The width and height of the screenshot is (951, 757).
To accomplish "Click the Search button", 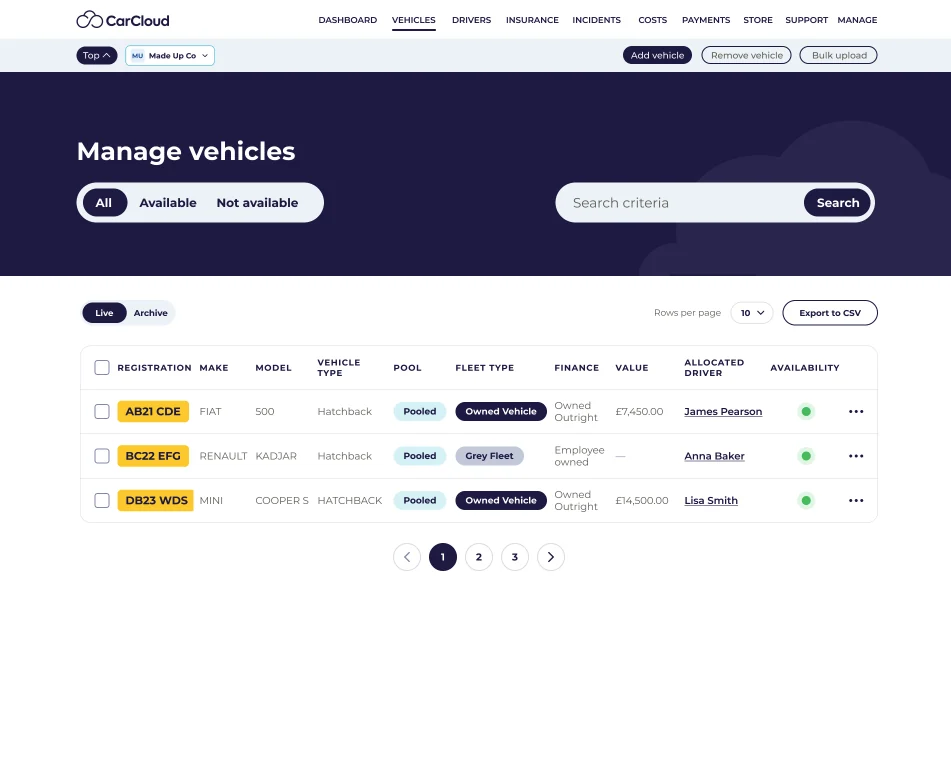I will pos(838,203).
